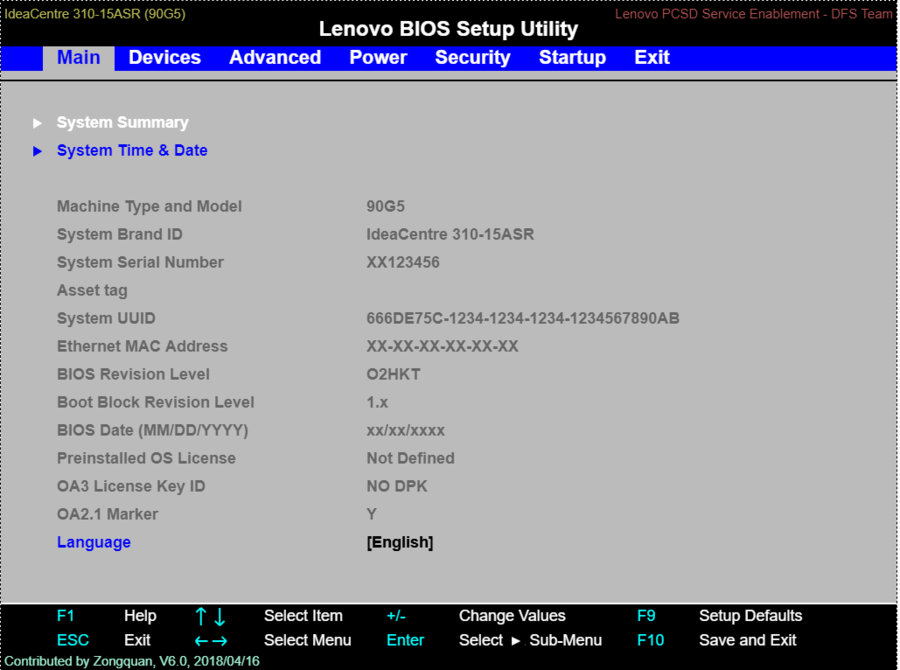Open System Summary sub-menu
900x670 pixels.
[122, 123]
